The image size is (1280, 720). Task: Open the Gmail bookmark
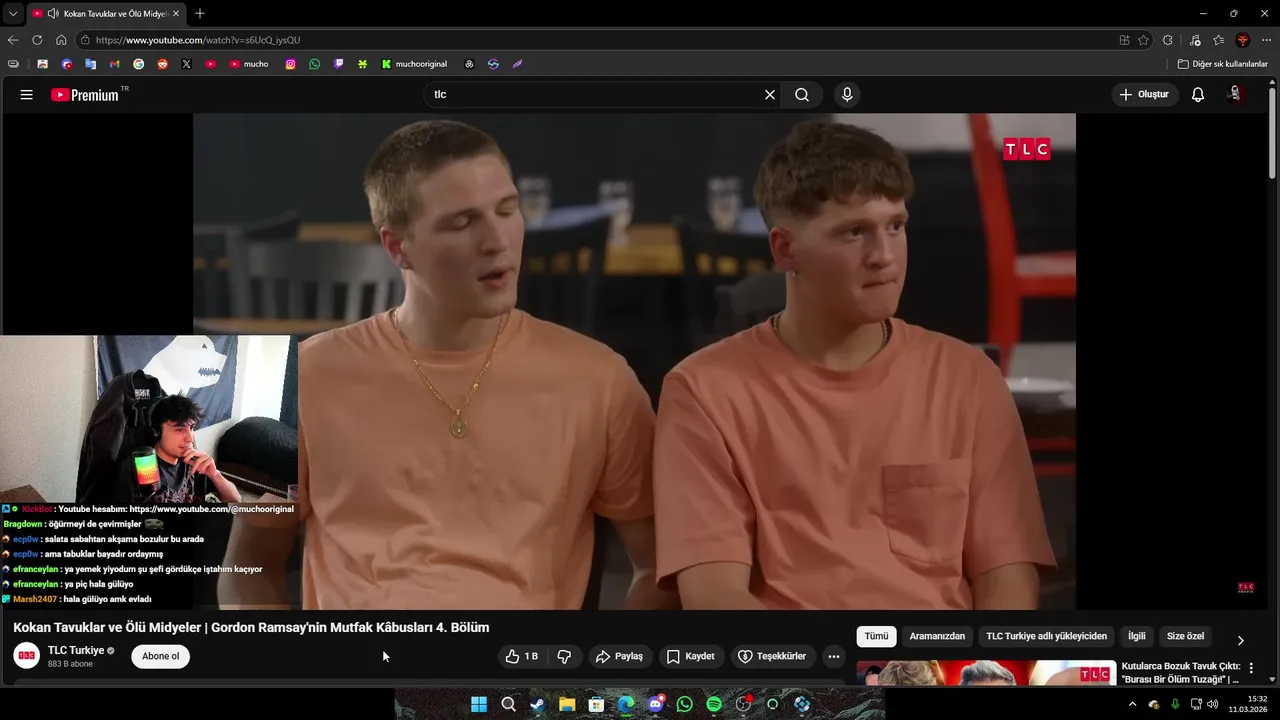114,64
